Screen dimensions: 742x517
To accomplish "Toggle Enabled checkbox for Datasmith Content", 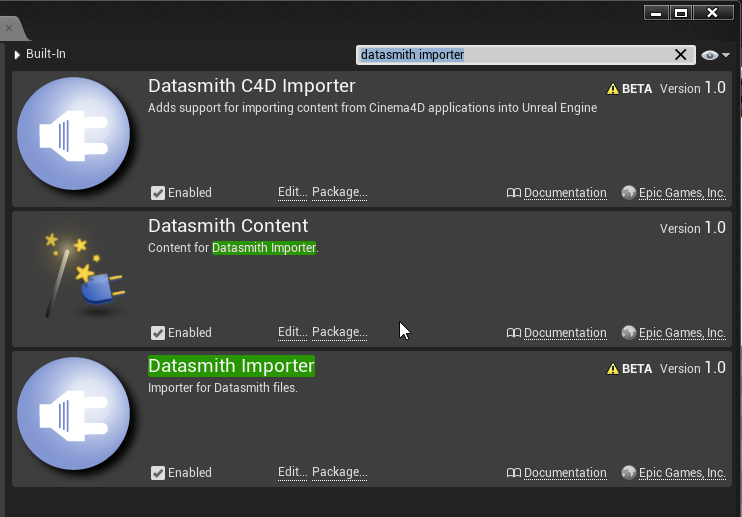I will point(158,333).
